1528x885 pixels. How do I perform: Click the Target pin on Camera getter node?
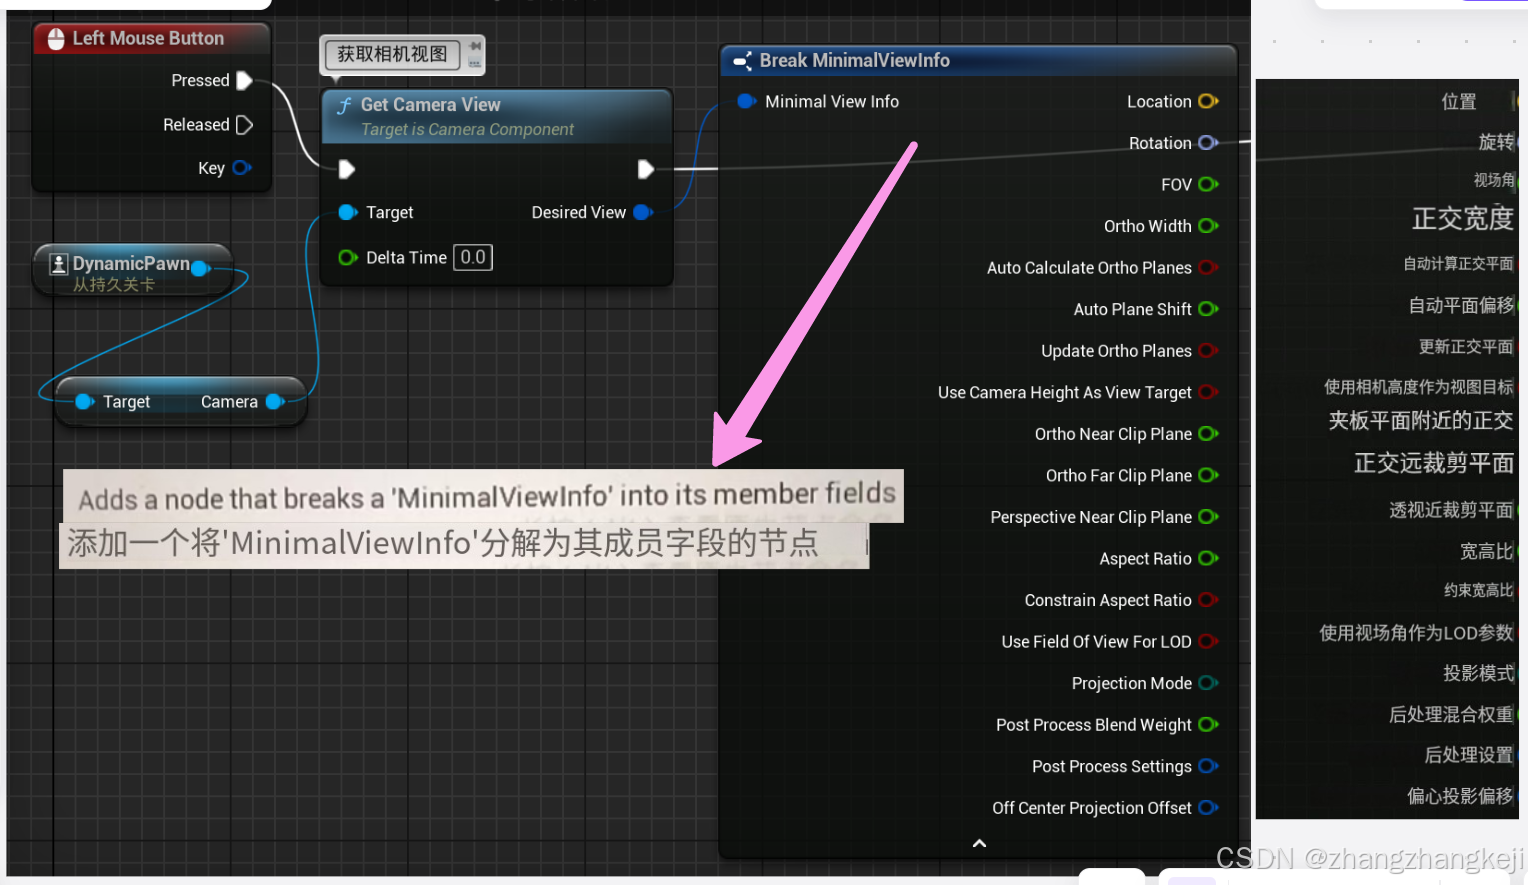tap(85, 402)
